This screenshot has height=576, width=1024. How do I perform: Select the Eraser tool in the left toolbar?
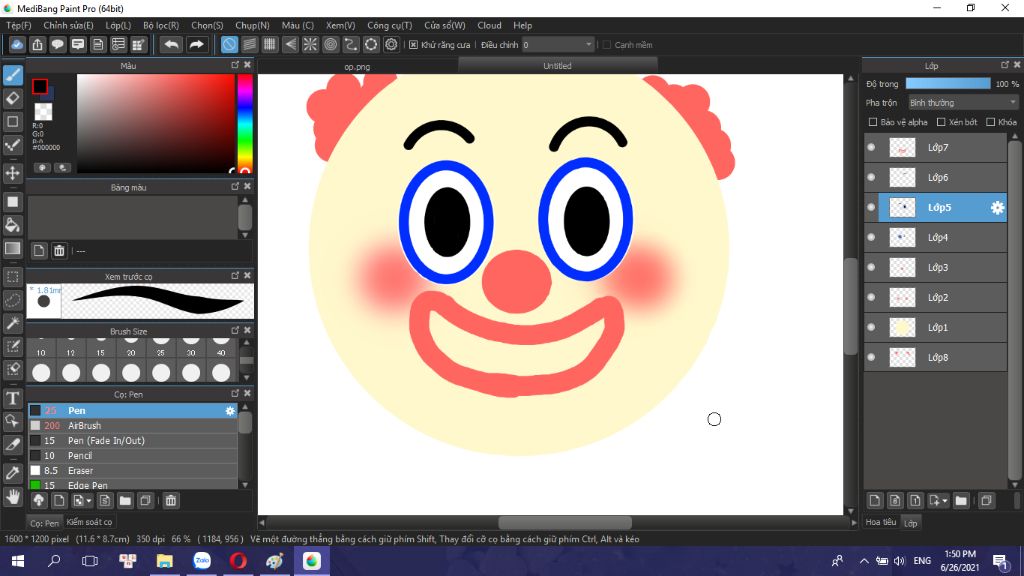[x=13, y=99]
